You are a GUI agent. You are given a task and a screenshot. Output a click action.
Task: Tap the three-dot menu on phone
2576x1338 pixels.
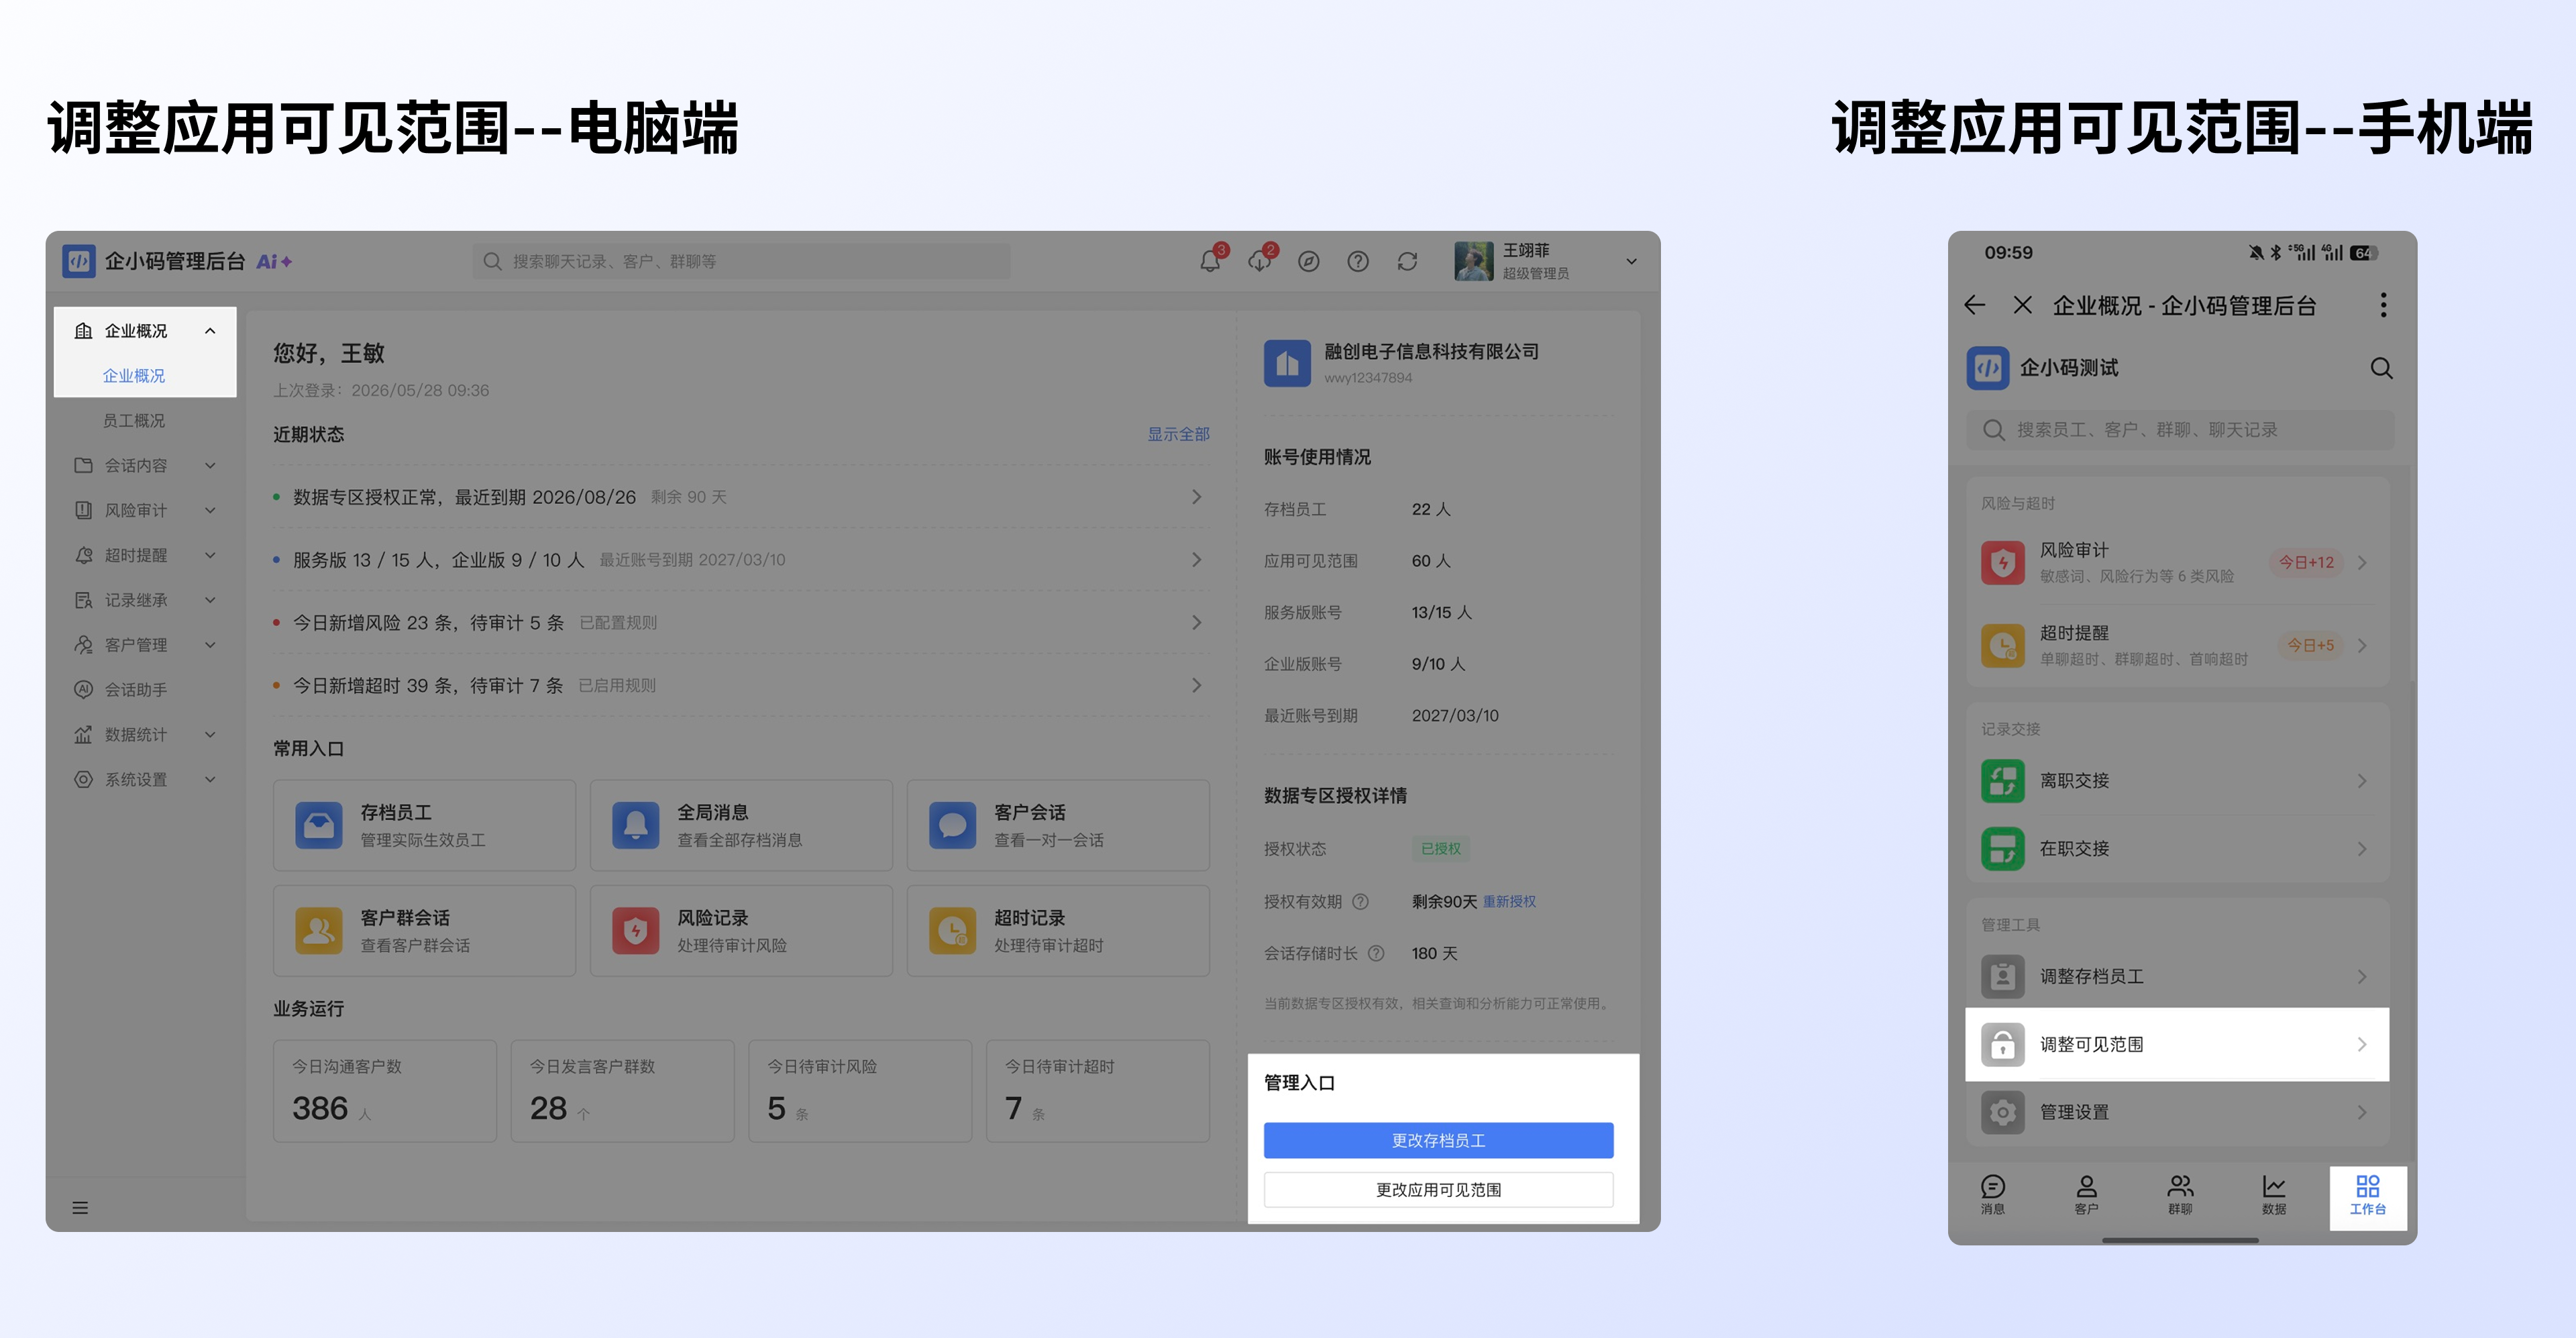(2383, 305)
